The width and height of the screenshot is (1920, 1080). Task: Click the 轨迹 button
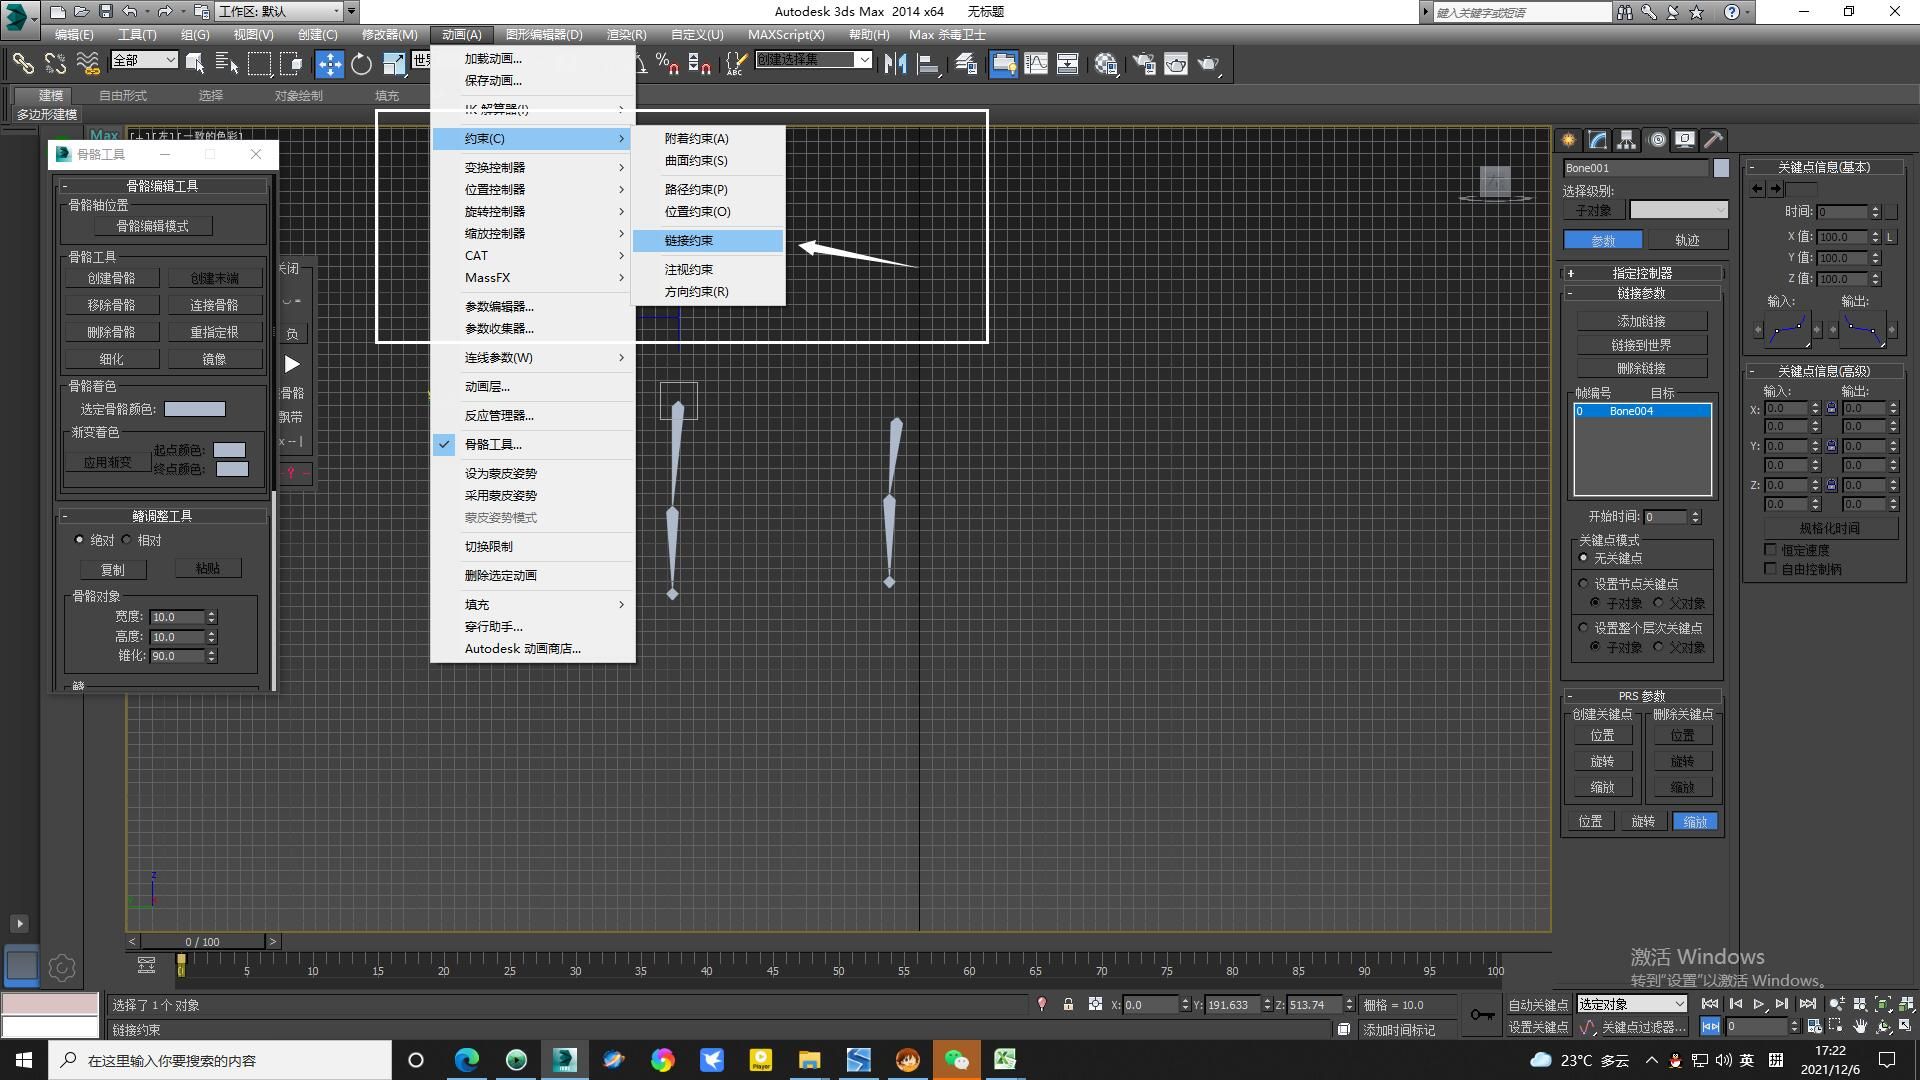click(1687, 240)
